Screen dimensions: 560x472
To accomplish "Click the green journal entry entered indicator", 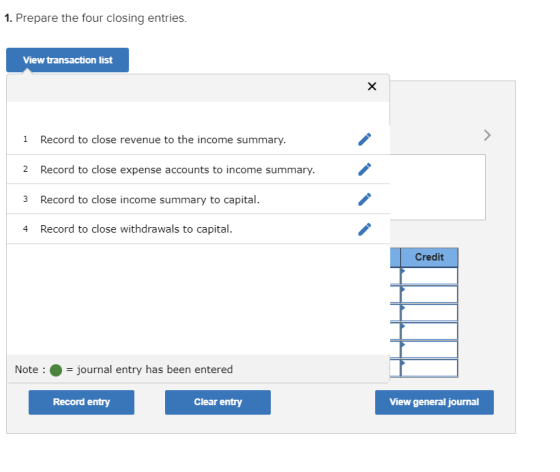I will (56, 370).
